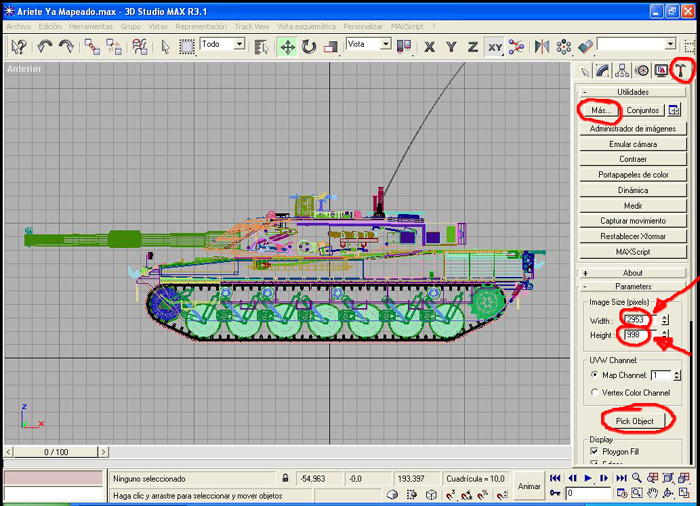The width and height of the screenshot is (700, 506).
Task: Open the Archivo menu
Action: [x=19, y=26]
